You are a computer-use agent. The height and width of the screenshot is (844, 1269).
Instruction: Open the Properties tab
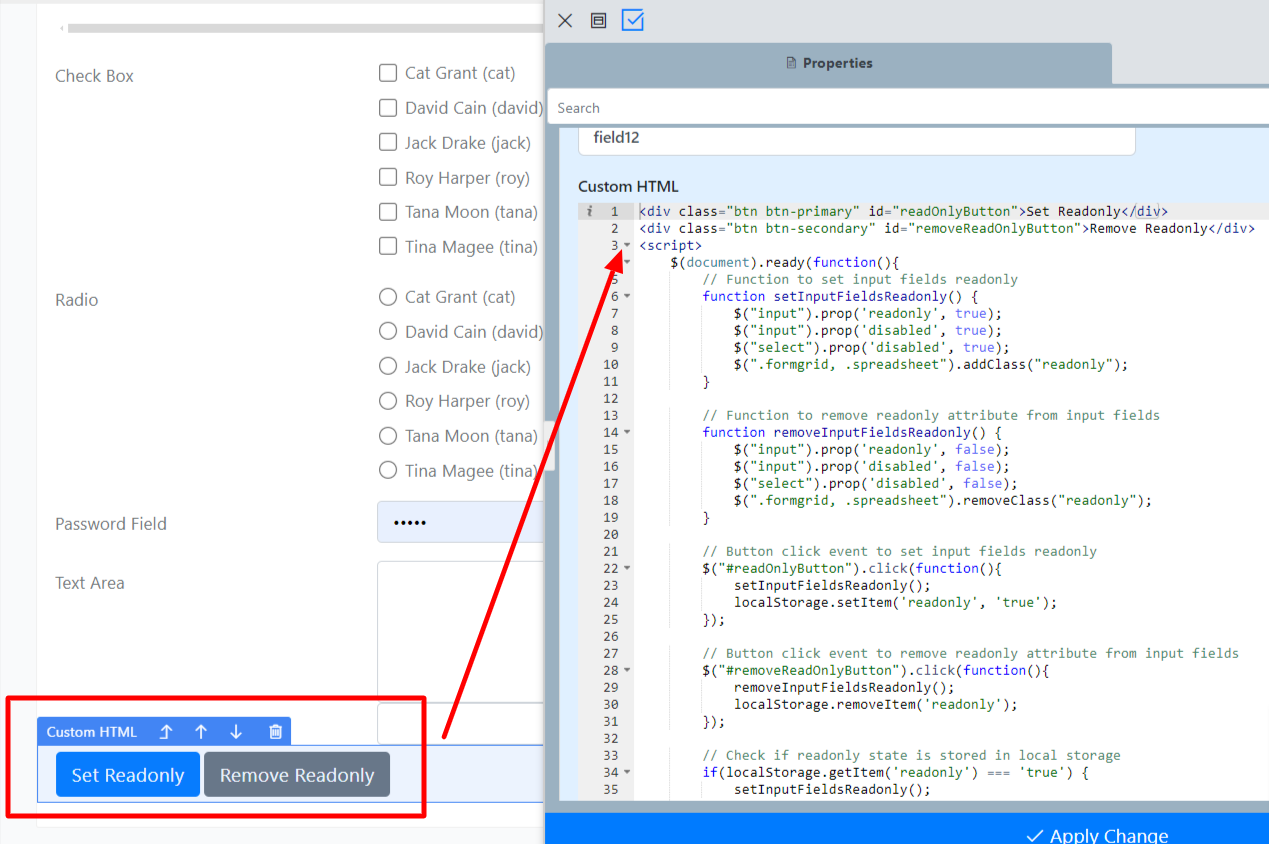[x=828, y=63]
